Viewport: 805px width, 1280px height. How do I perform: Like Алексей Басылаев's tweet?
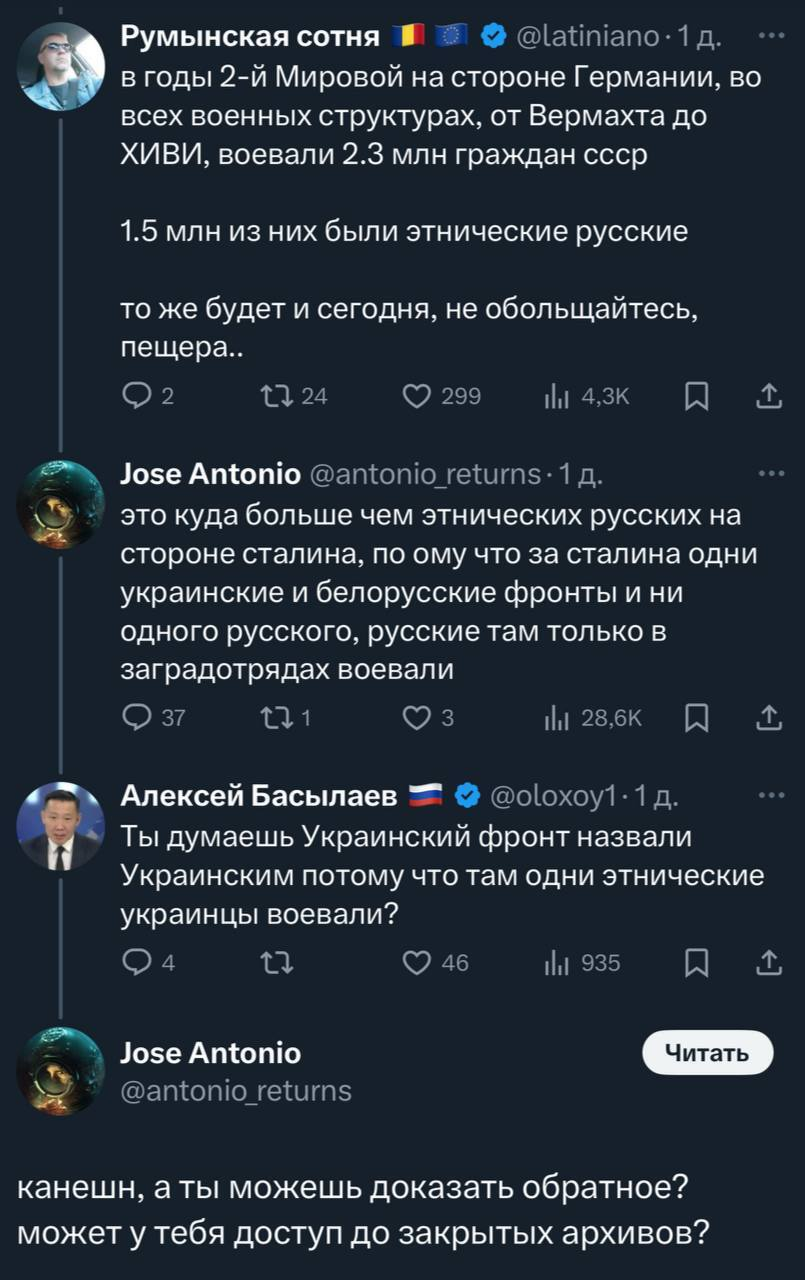click(416, 963)
